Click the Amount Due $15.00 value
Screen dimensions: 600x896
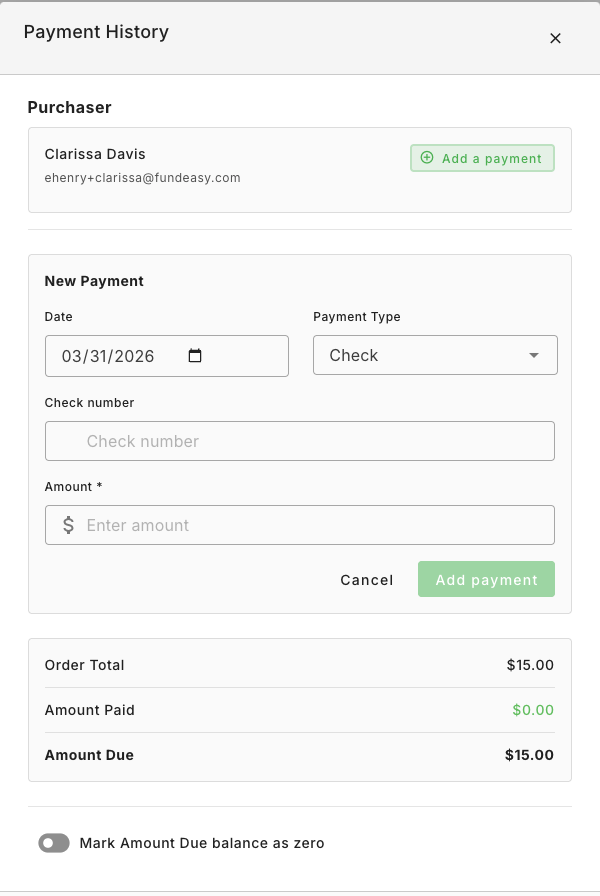pos(529,755)
